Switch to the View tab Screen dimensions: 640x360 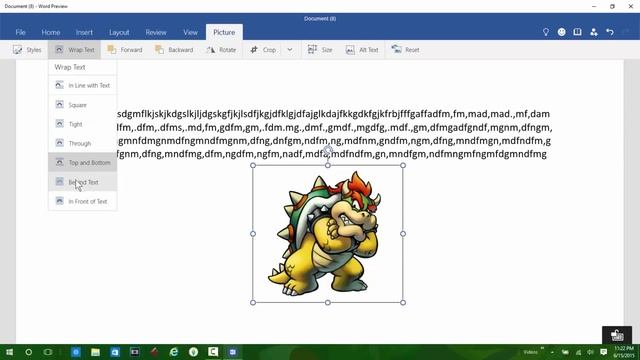click(190, 32)
